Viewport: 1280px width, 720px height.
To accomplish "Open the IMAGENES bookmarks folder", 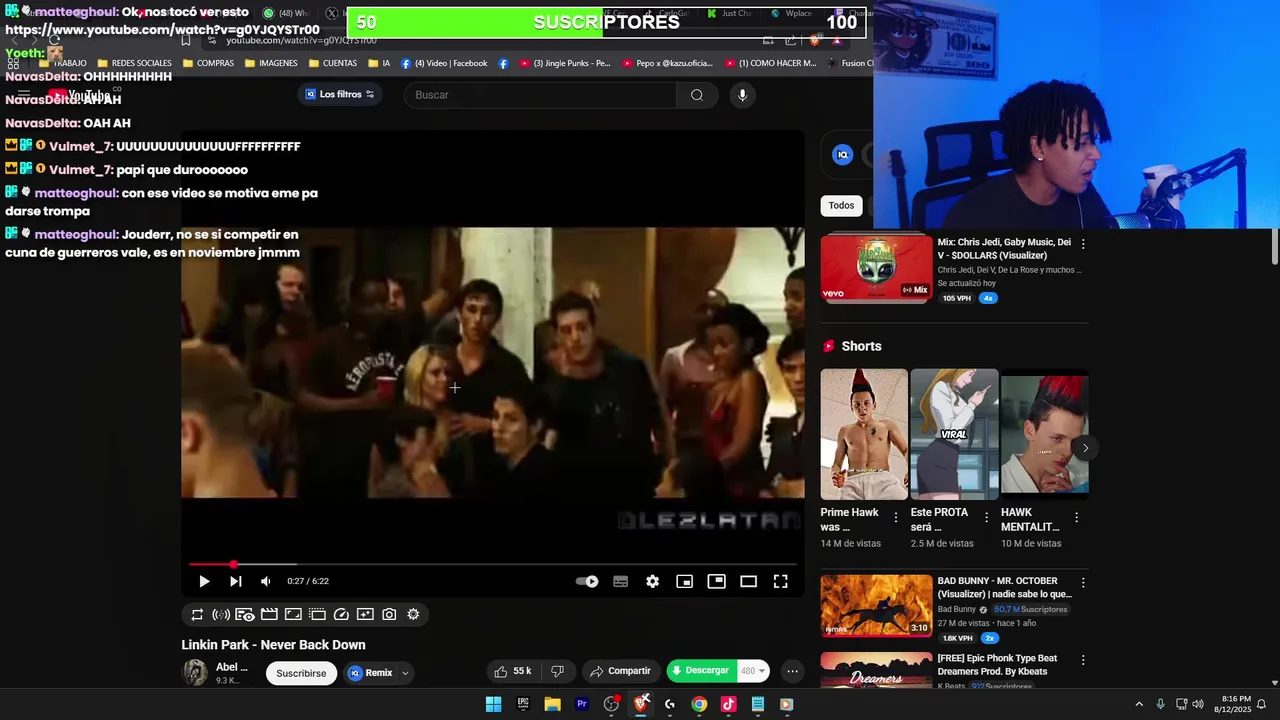I will tap(270, 63).
